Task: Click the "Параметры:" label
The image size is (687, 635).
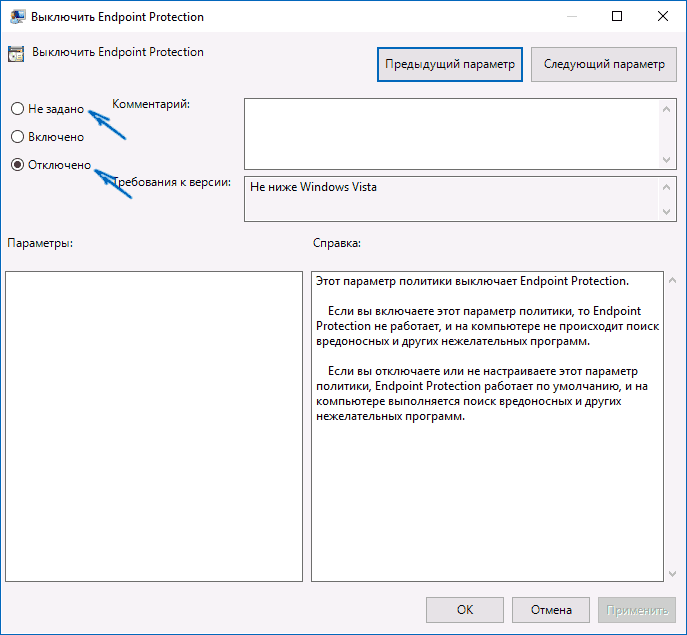Action: (x=40, y=243)
